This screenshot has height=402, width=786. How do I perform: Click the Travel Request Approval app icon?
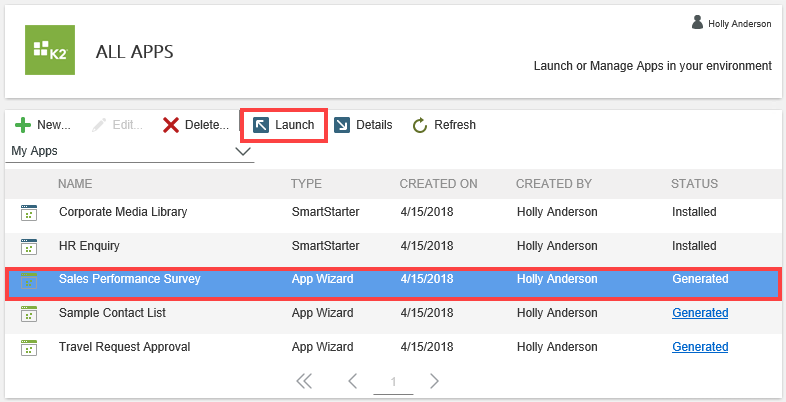click(x=28, y=347)
